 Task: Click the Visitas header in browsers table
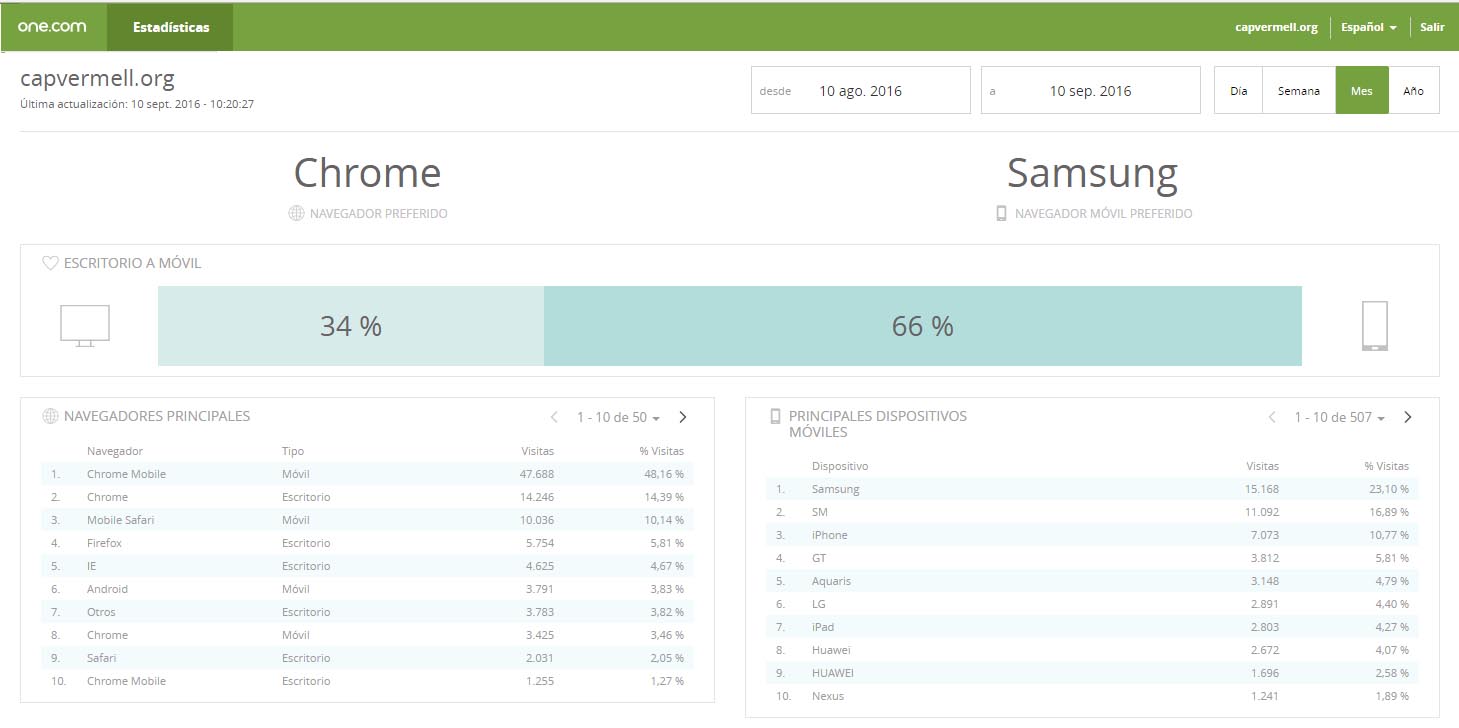click(x=538, y=451)
